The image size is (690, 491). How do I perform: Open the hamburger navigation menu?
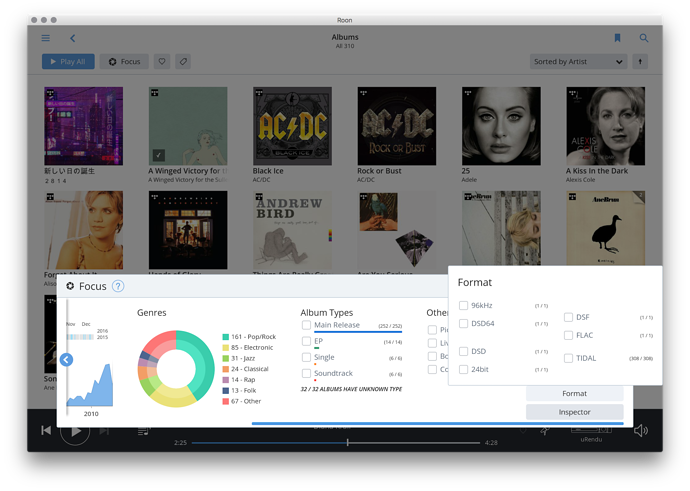45,38
